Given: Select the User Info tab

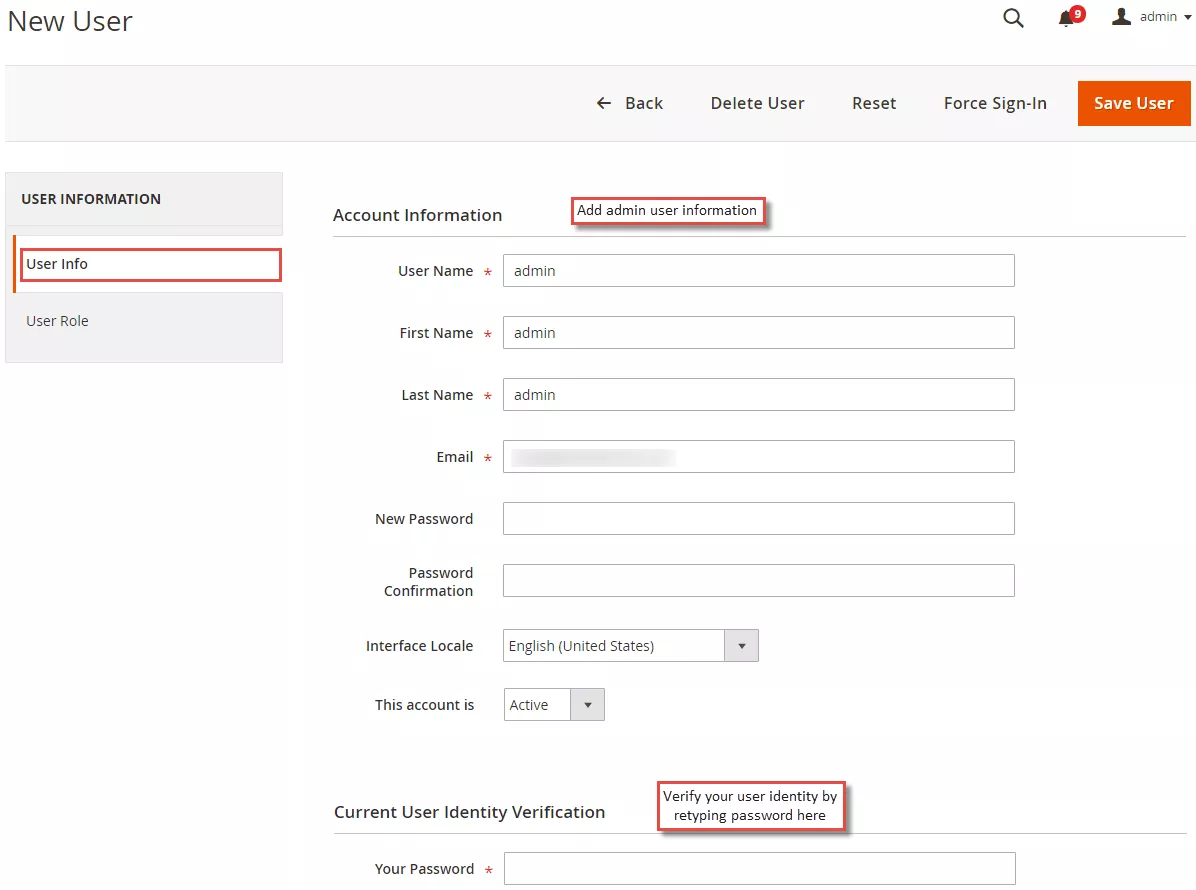Looking at the screenshot, I should (x=150, y=264).
